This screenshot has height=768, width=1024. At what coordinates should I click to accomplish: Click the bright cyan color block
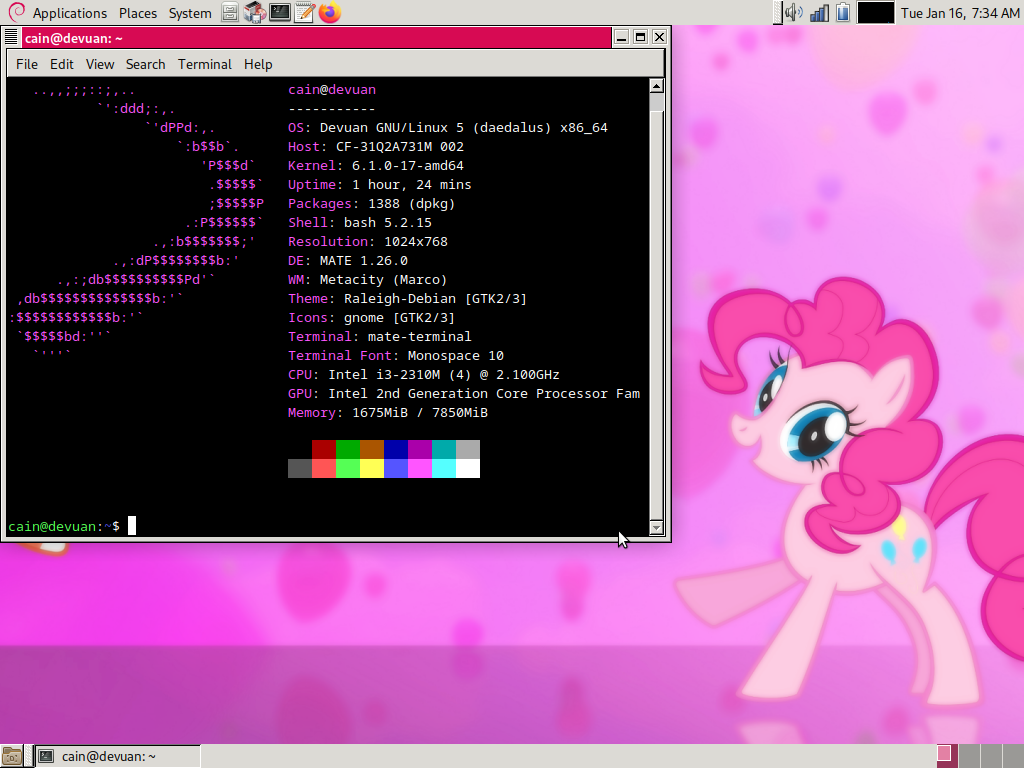pos(444,468)
